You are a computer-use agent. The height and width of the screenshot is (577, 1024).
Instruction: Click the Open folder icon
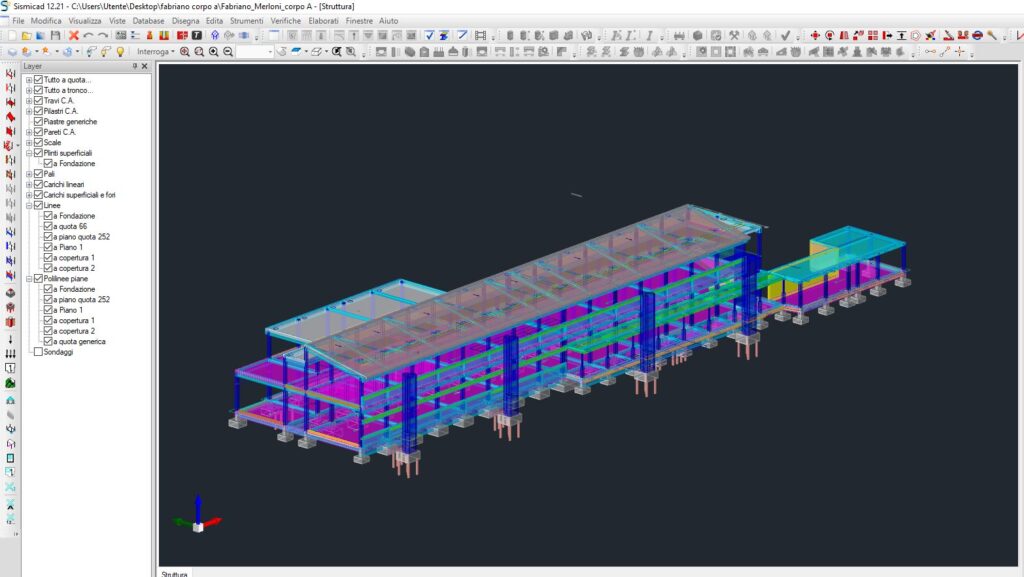coord(27,36)
